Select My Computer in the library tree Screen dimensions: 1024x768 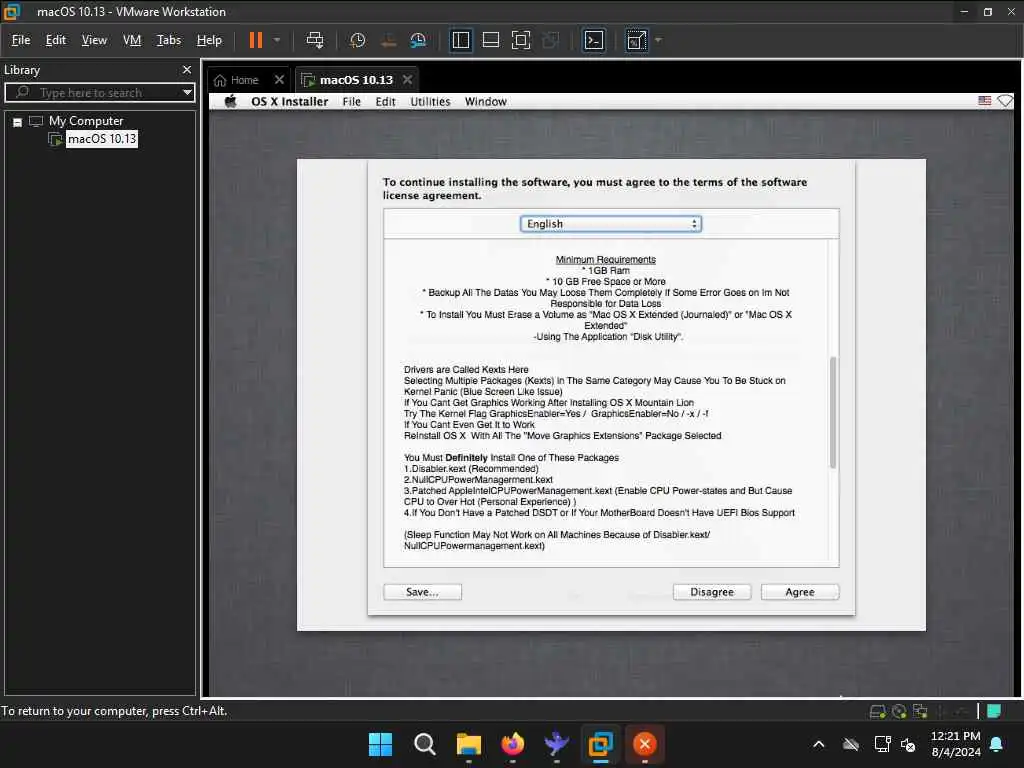86,121
